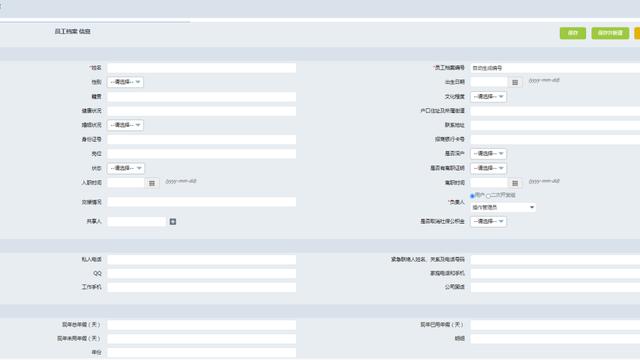Click the 员工档案编号 input field
This screenshot has height=360, width=640.
pos(555,68)
